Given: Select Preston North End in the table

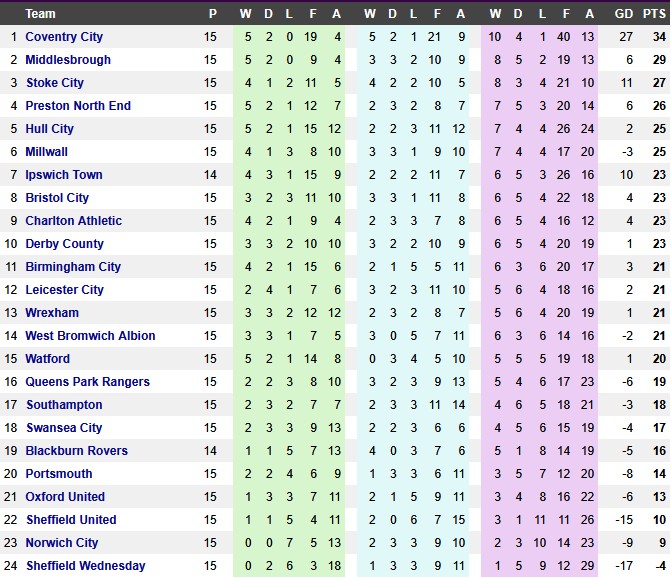Looking at the screenshot, I should pyautogui.click(x=78, y=106).
